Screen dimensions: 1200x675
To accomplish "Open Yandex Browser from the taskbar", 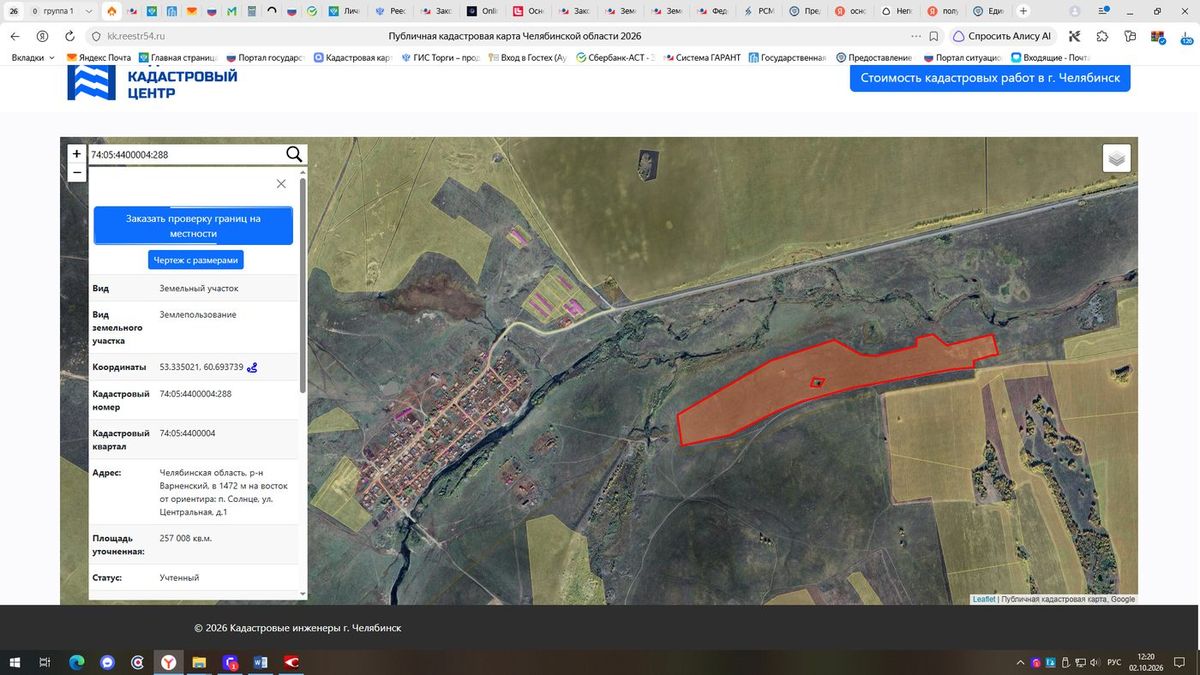I will pyautogui.click(x=169, y=662).
